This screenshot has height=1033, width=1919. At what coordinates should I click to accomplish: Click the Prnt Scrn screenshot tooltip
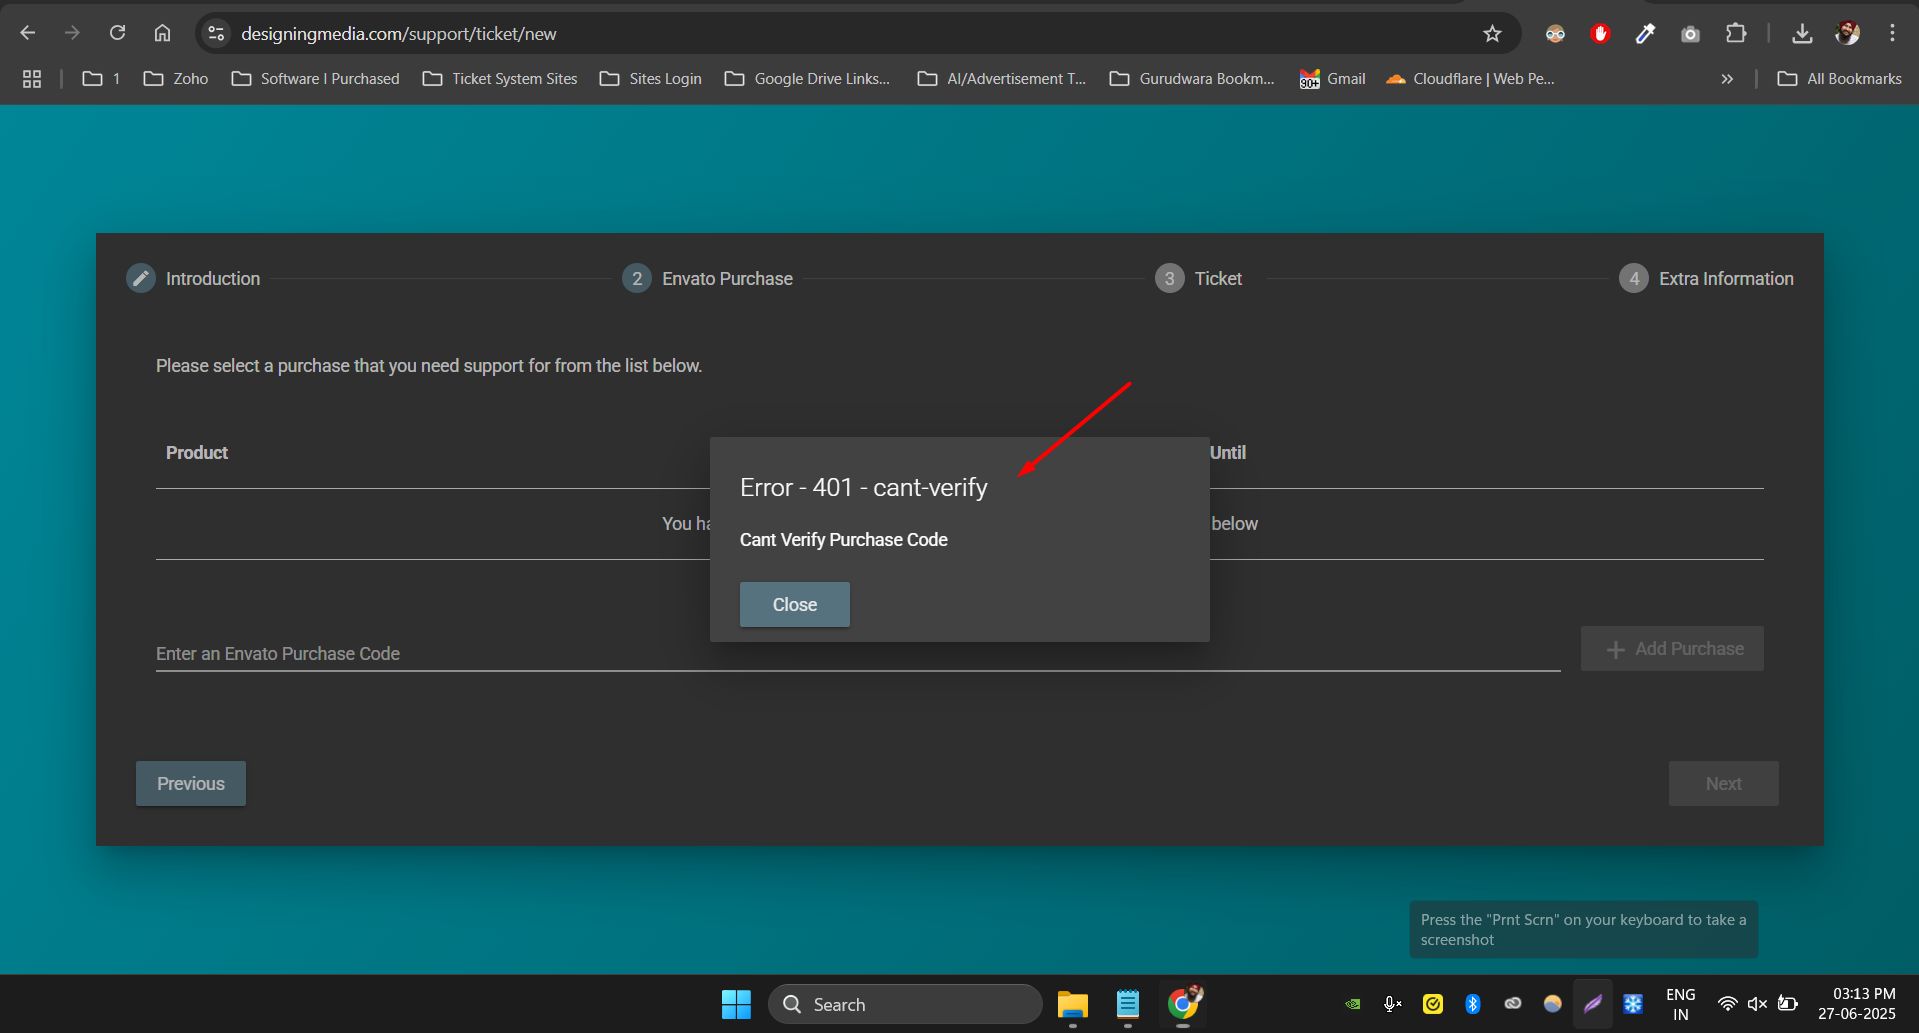(x=1583, y=930)
